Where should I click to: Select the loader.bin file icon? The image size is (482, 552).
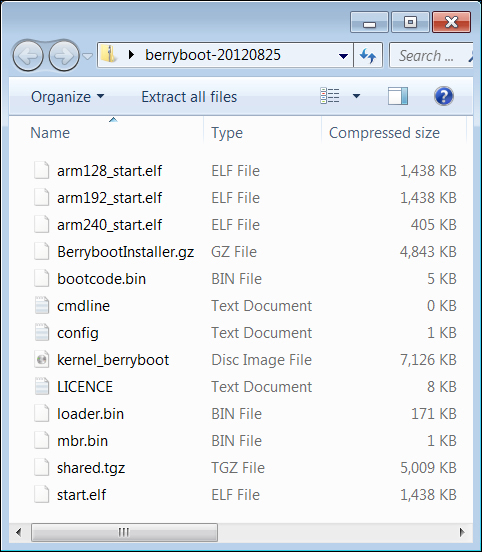click(x=42, y=414)
